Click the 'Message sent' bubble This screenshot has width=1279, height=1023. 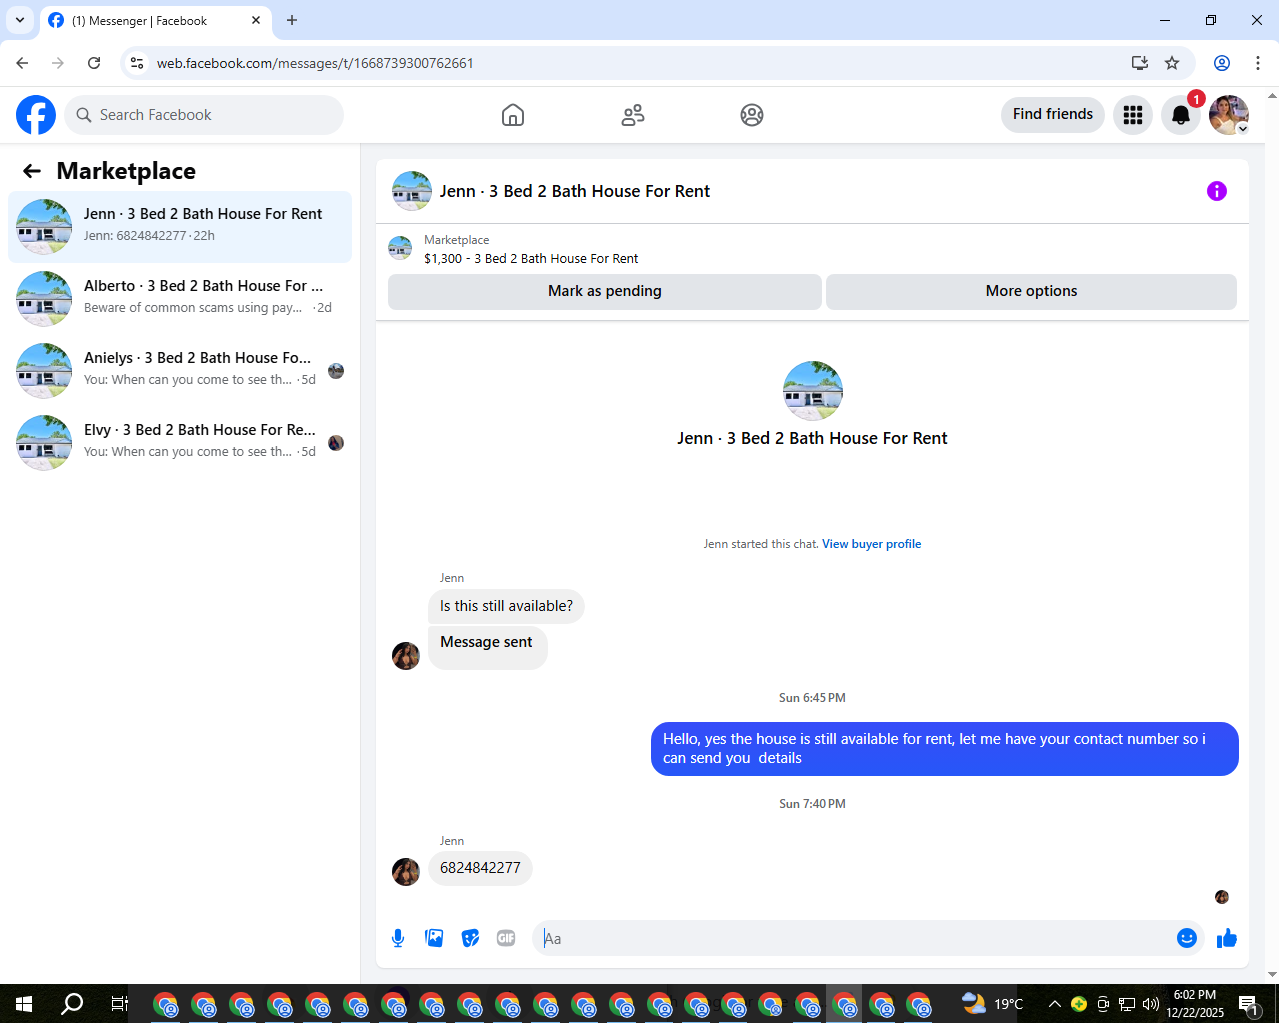tap(487, 646)
